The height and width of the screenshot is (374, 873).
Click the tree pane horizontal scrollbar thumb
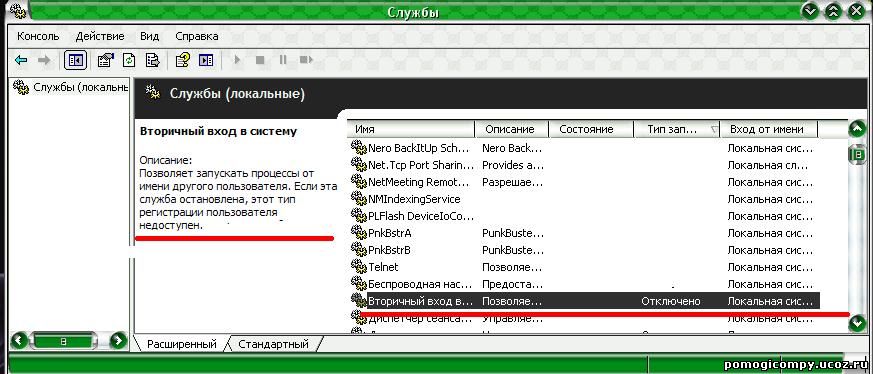[63, 341]
